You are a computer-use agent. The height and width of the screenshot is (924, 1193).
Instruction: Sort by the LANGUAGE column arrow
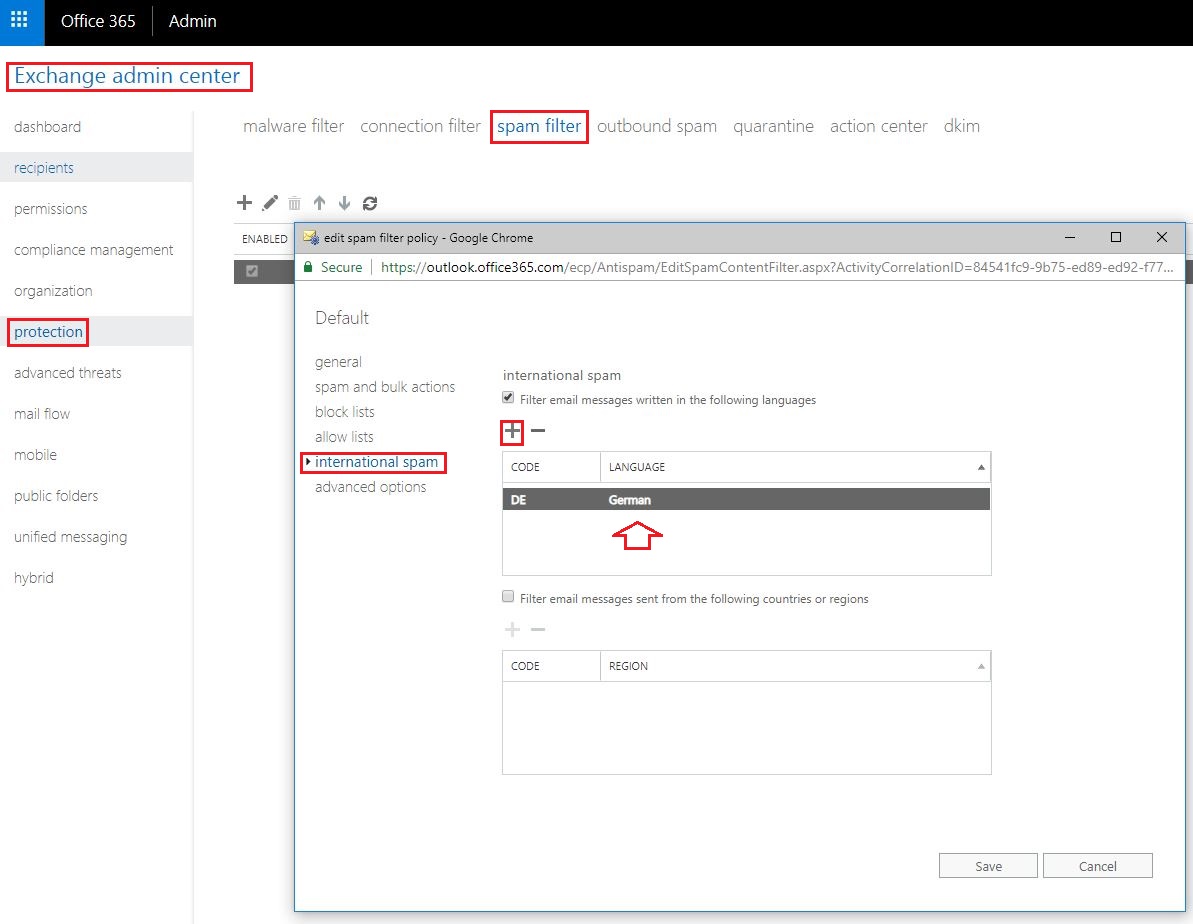981,467
